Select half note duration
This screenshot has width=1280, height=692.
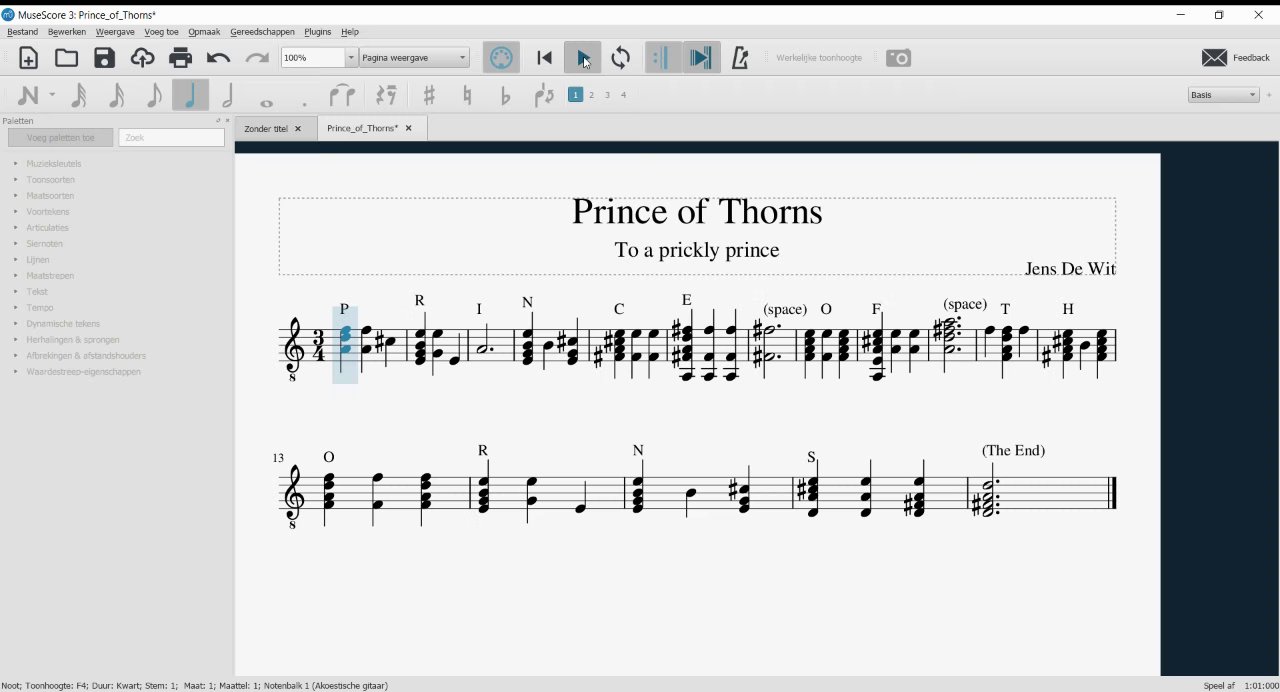(x=228, y=95)
